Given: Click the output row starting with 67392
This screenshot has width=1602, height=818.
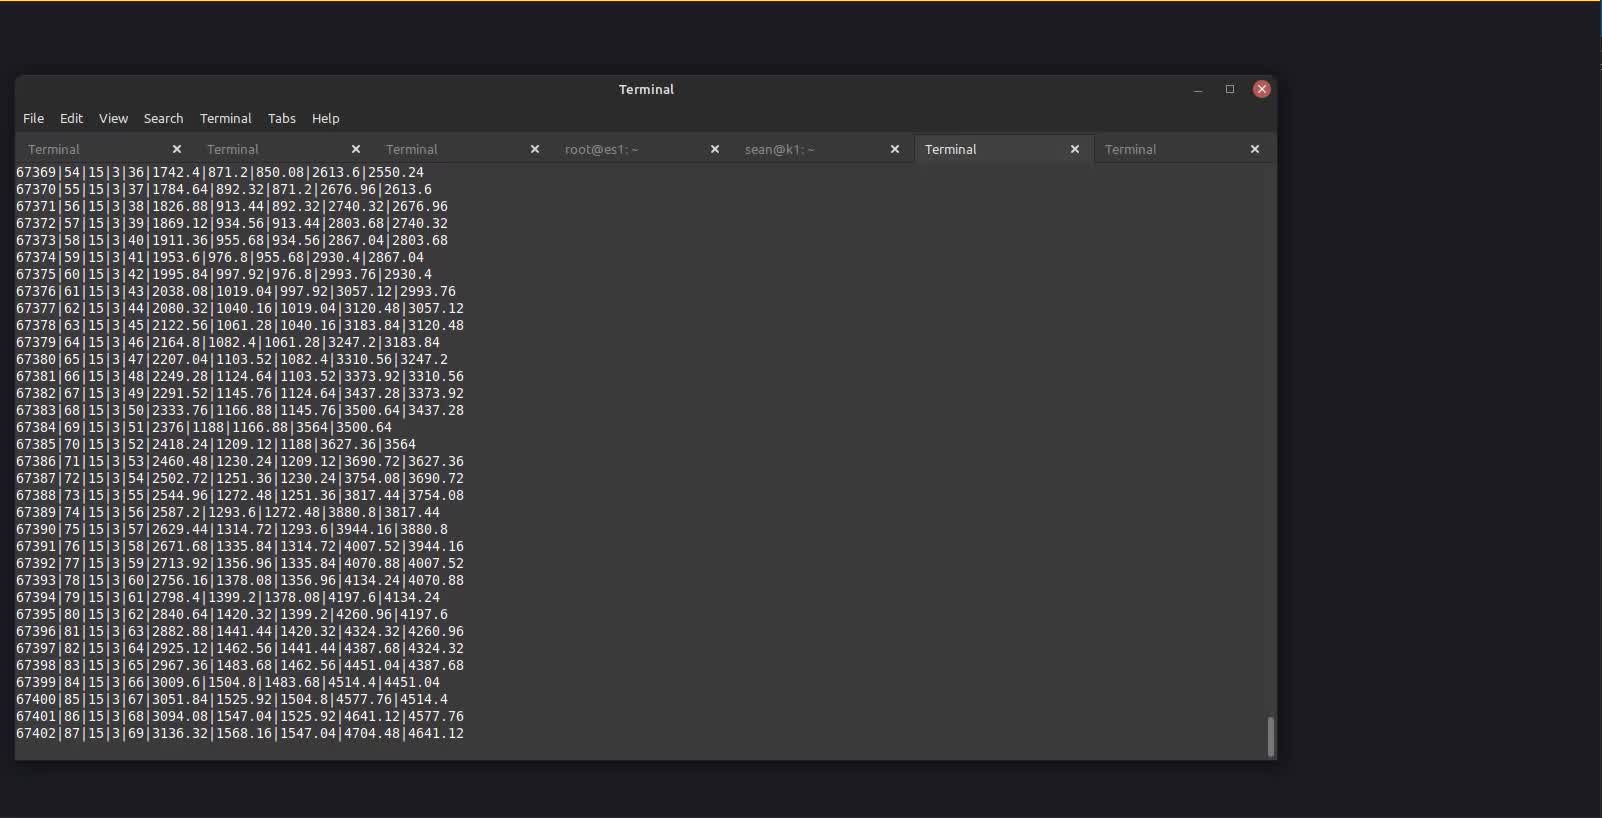Looking at the screenshot, I should click(x=240, y=563).
